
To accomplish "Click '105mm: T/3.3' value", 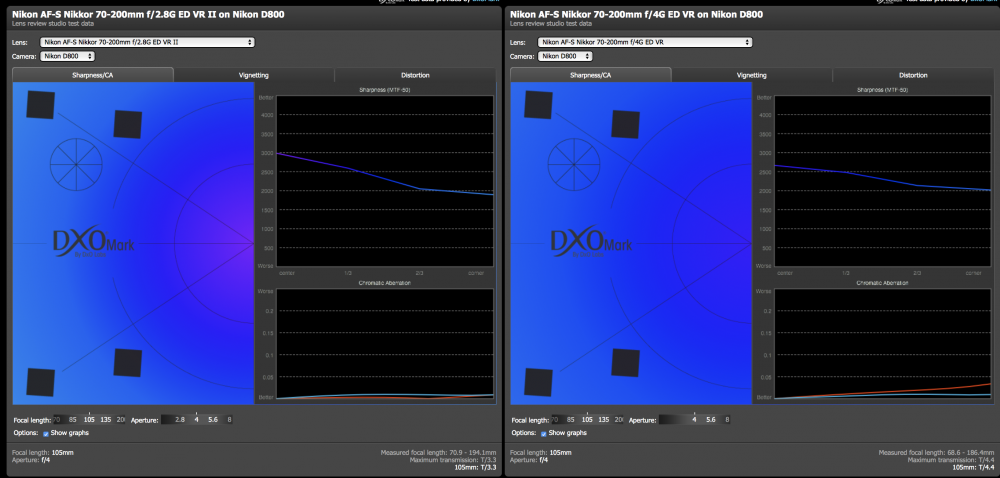I will (475, 467).
